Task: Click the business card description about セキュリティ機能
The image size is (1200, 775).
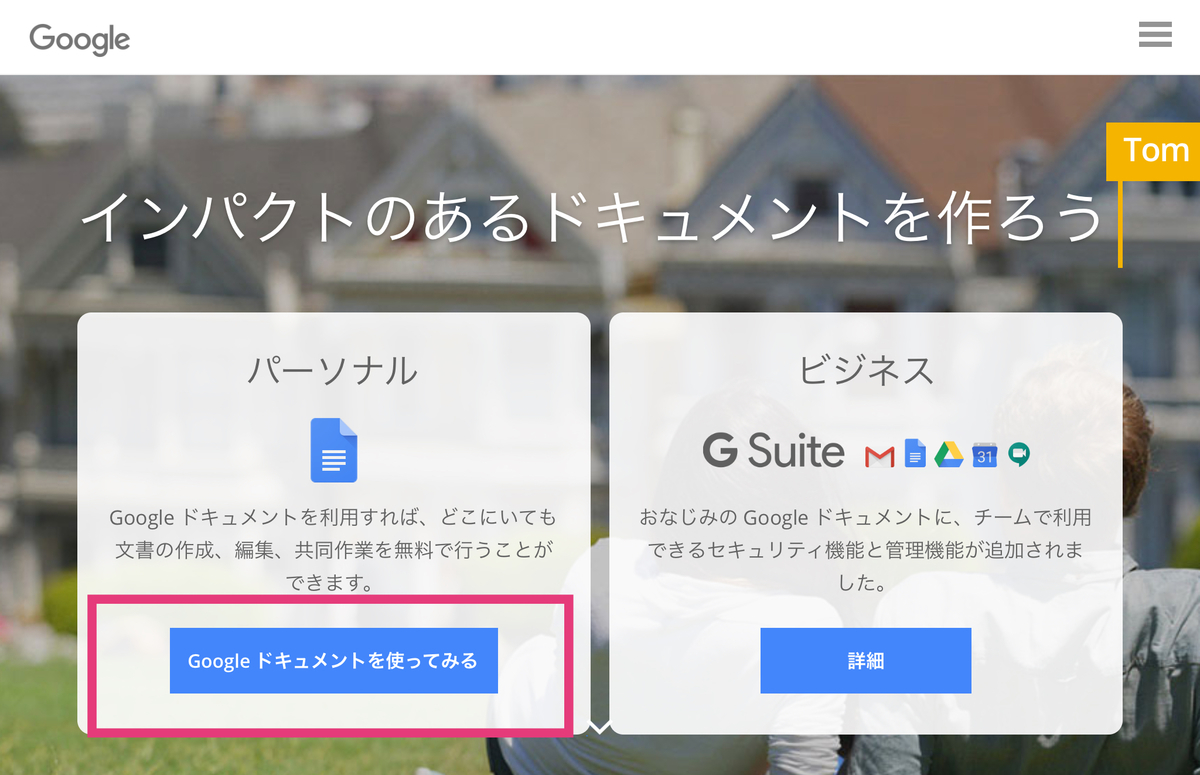Action: (x=866, y=550)
